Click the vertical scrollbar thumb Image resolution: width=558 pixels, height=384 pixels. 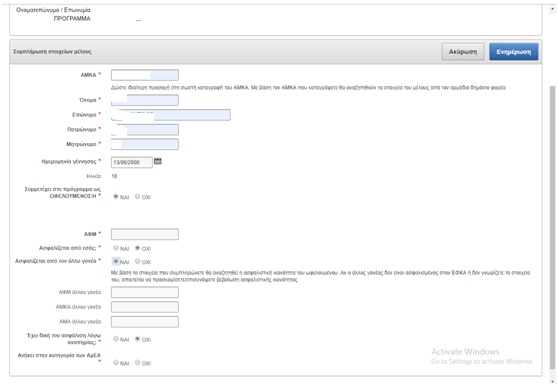click(x=552, y=228)
